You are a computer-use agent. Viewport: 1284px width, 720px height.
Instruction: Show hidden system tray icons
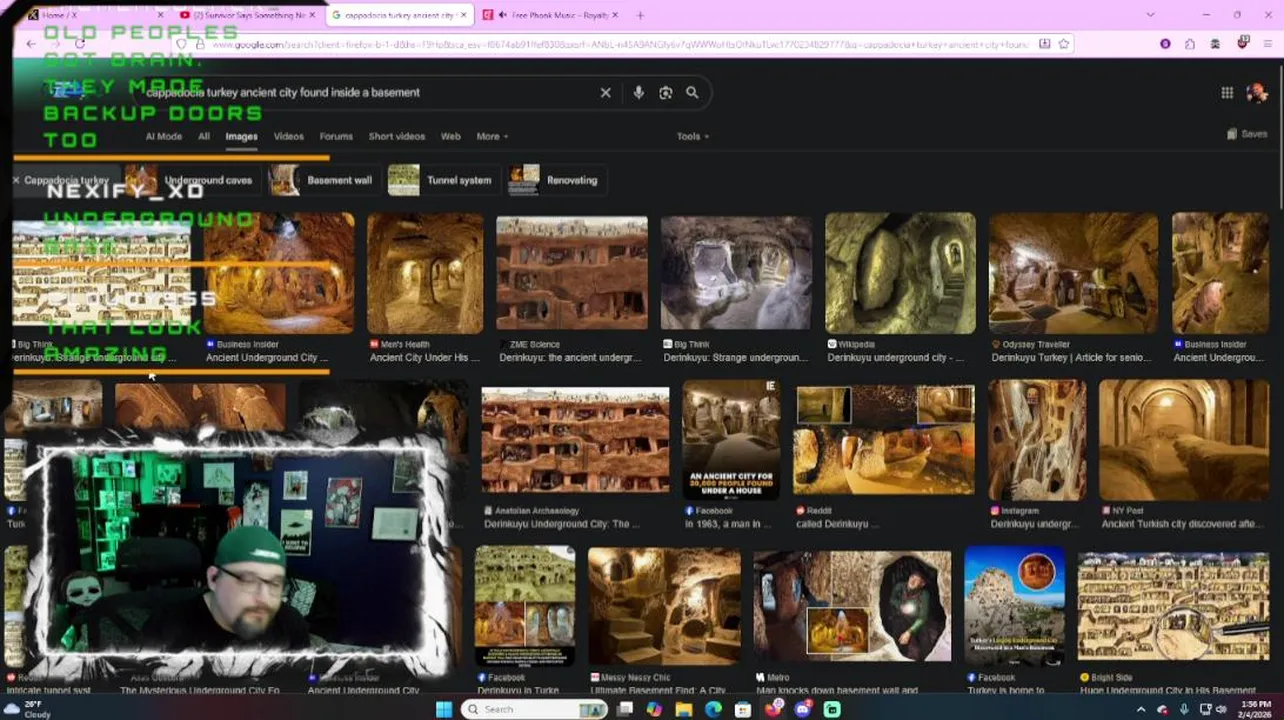pos(1141,709)
